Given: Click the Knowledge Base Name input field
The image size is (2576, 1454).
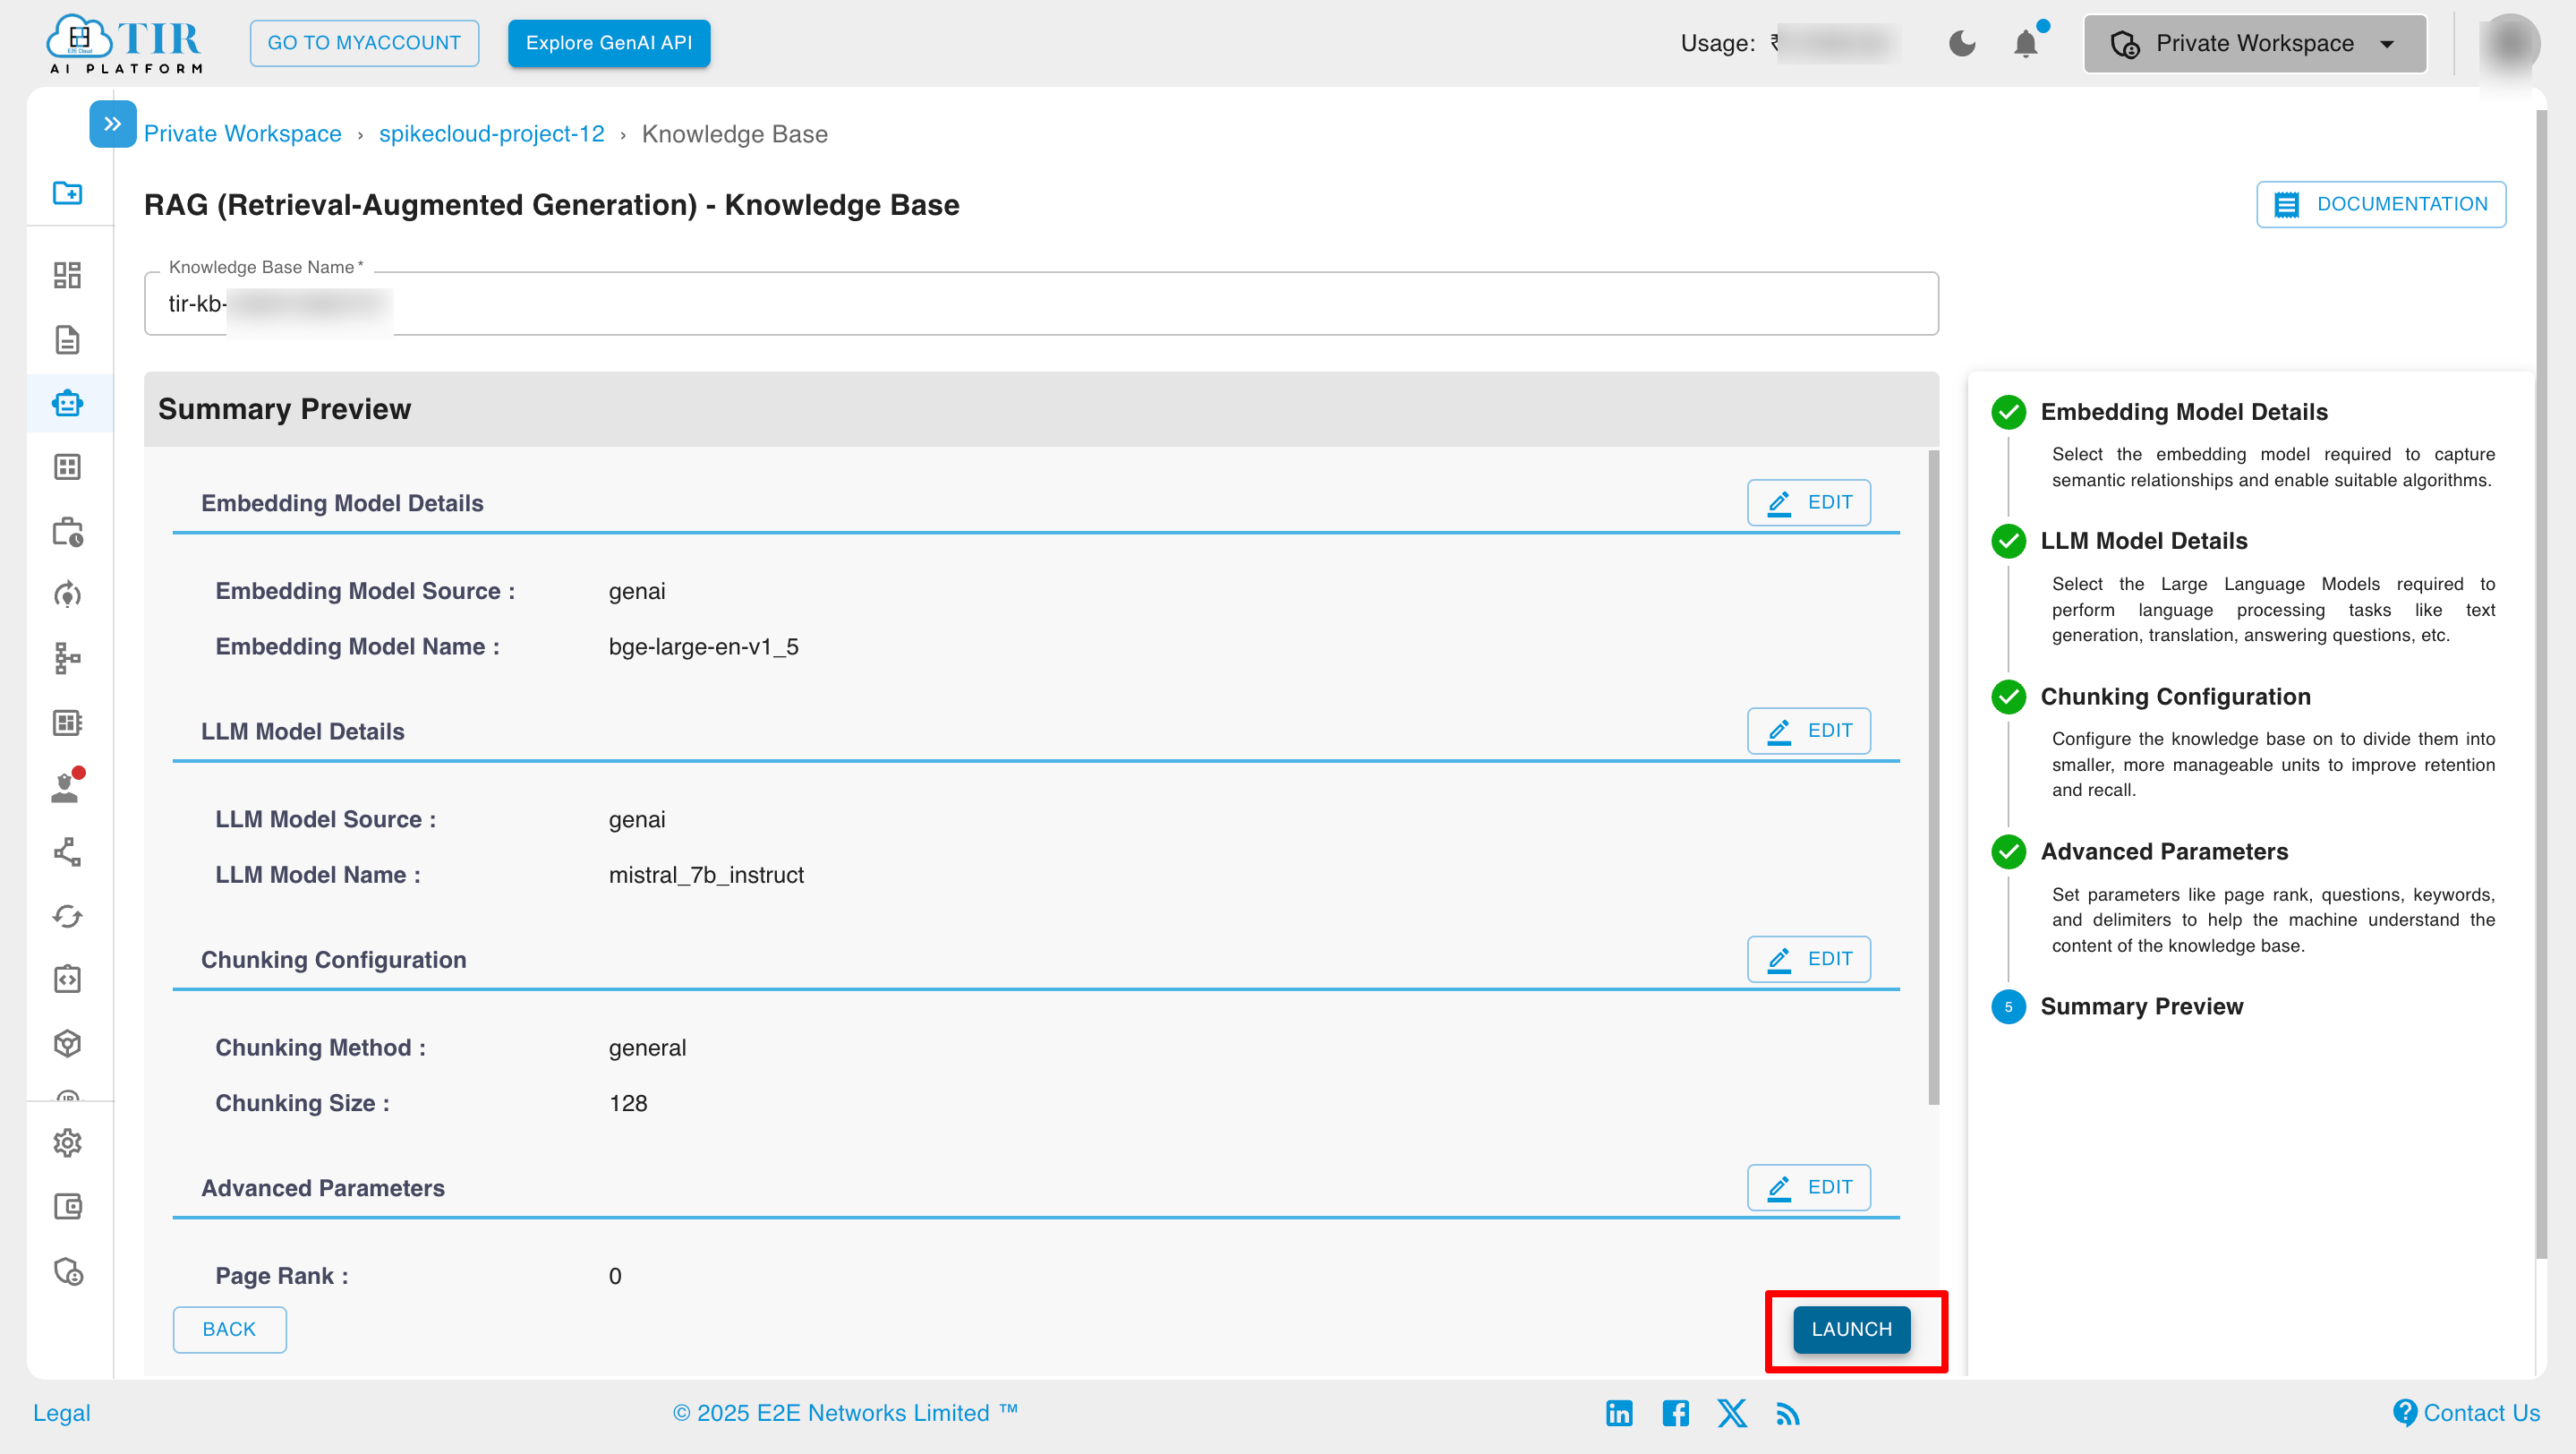Looking at the screenshot, I should [x=1040, y=303].
